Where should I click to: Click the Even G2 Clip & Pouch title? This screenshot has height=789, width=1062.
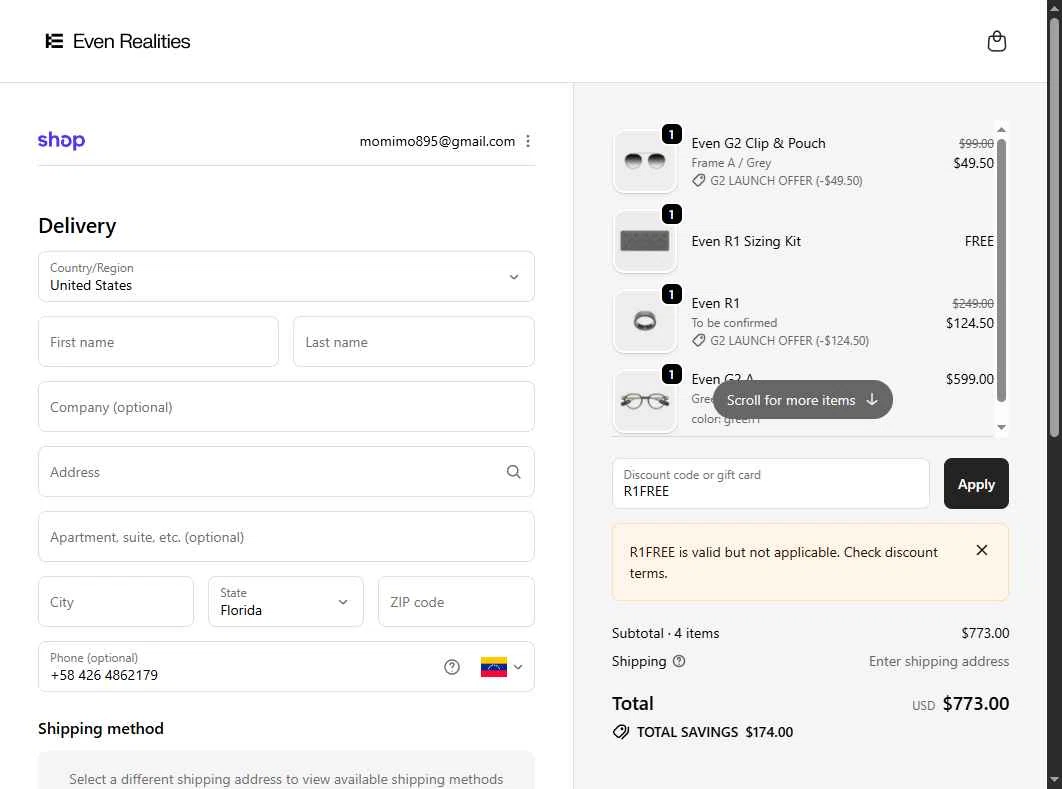(758, 143)
